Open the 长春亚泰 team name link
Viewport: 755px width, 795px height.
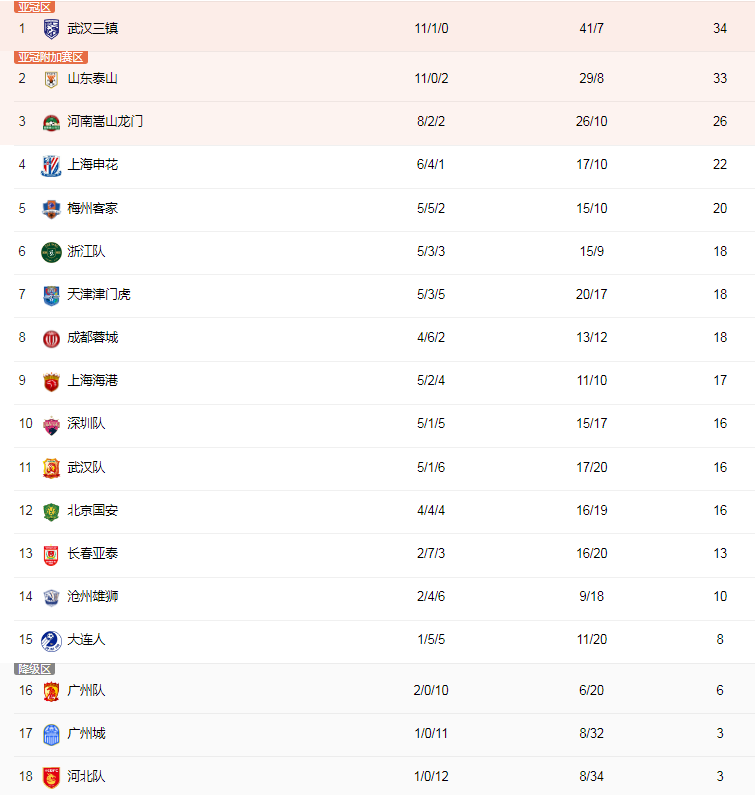[x=93, y=554]
